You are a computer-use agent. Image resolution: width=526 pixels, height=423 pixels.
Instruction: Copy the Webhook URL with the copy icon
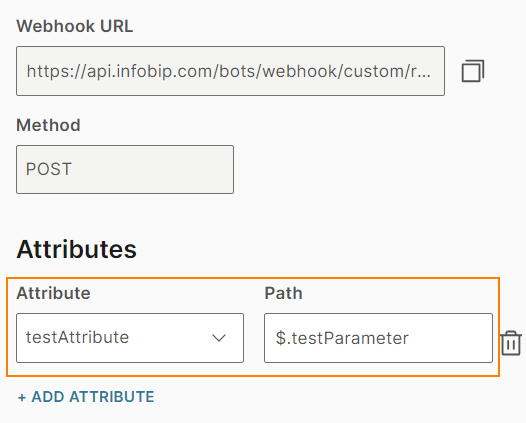pyautogui.click(x=473, y=71)
